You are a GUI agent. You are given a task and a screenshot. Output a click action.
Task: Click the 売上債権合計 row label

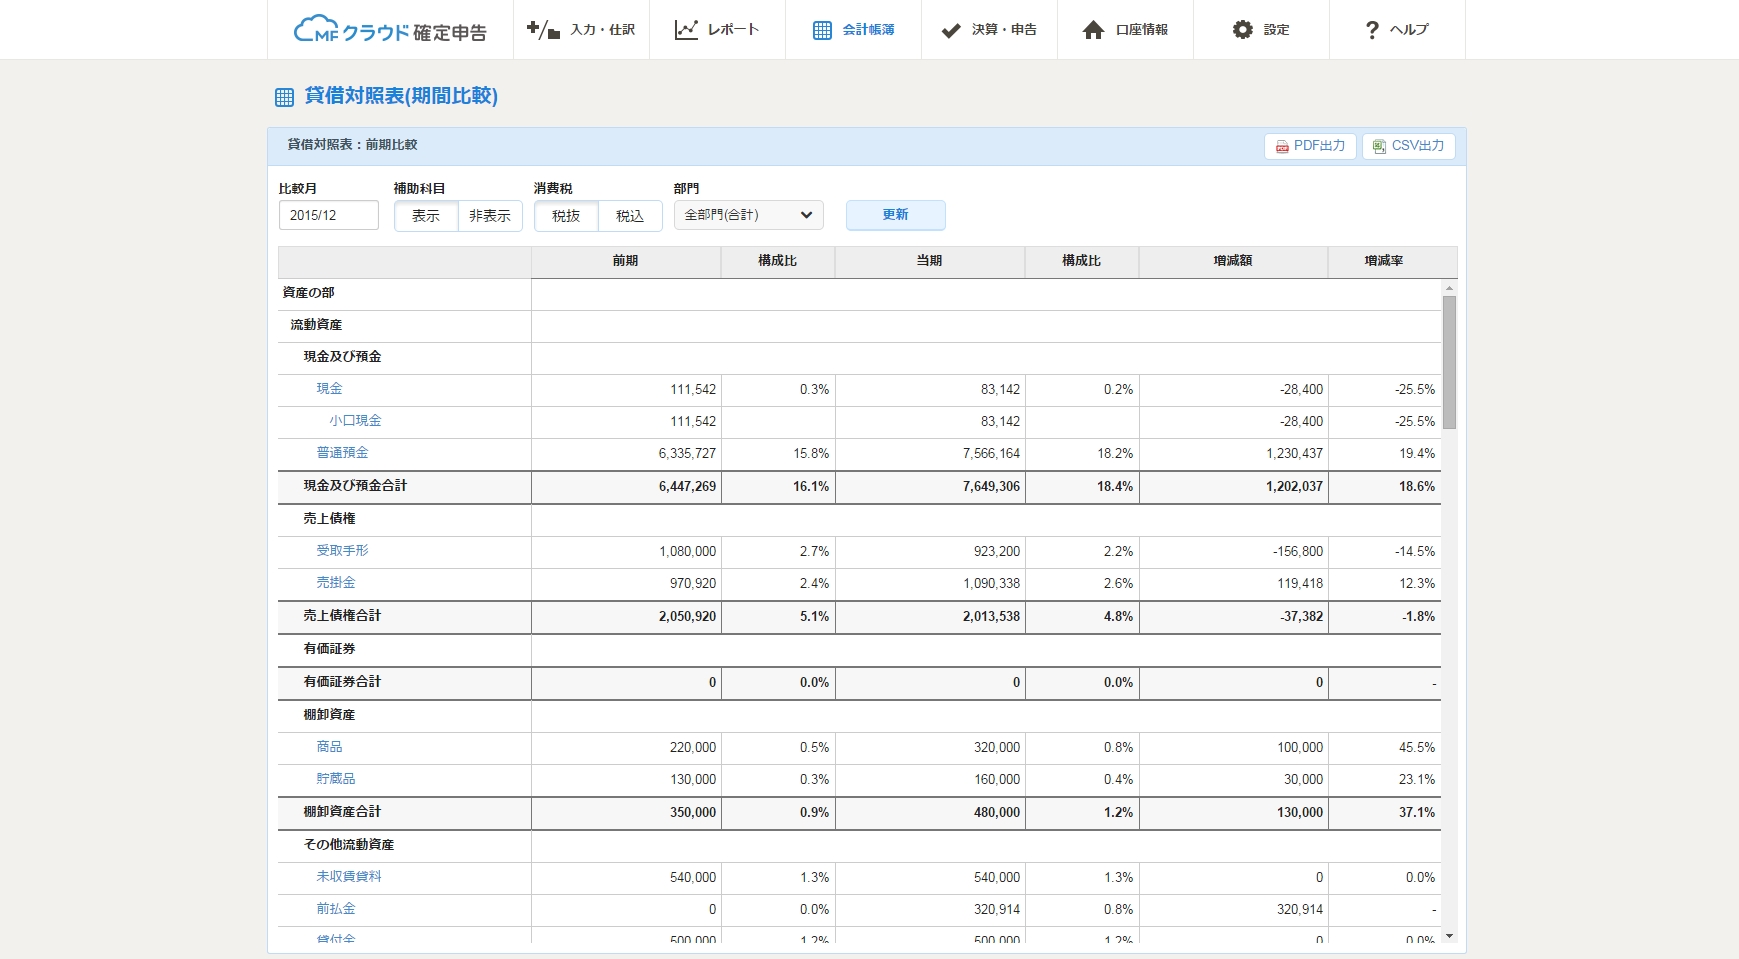[342, 616]
